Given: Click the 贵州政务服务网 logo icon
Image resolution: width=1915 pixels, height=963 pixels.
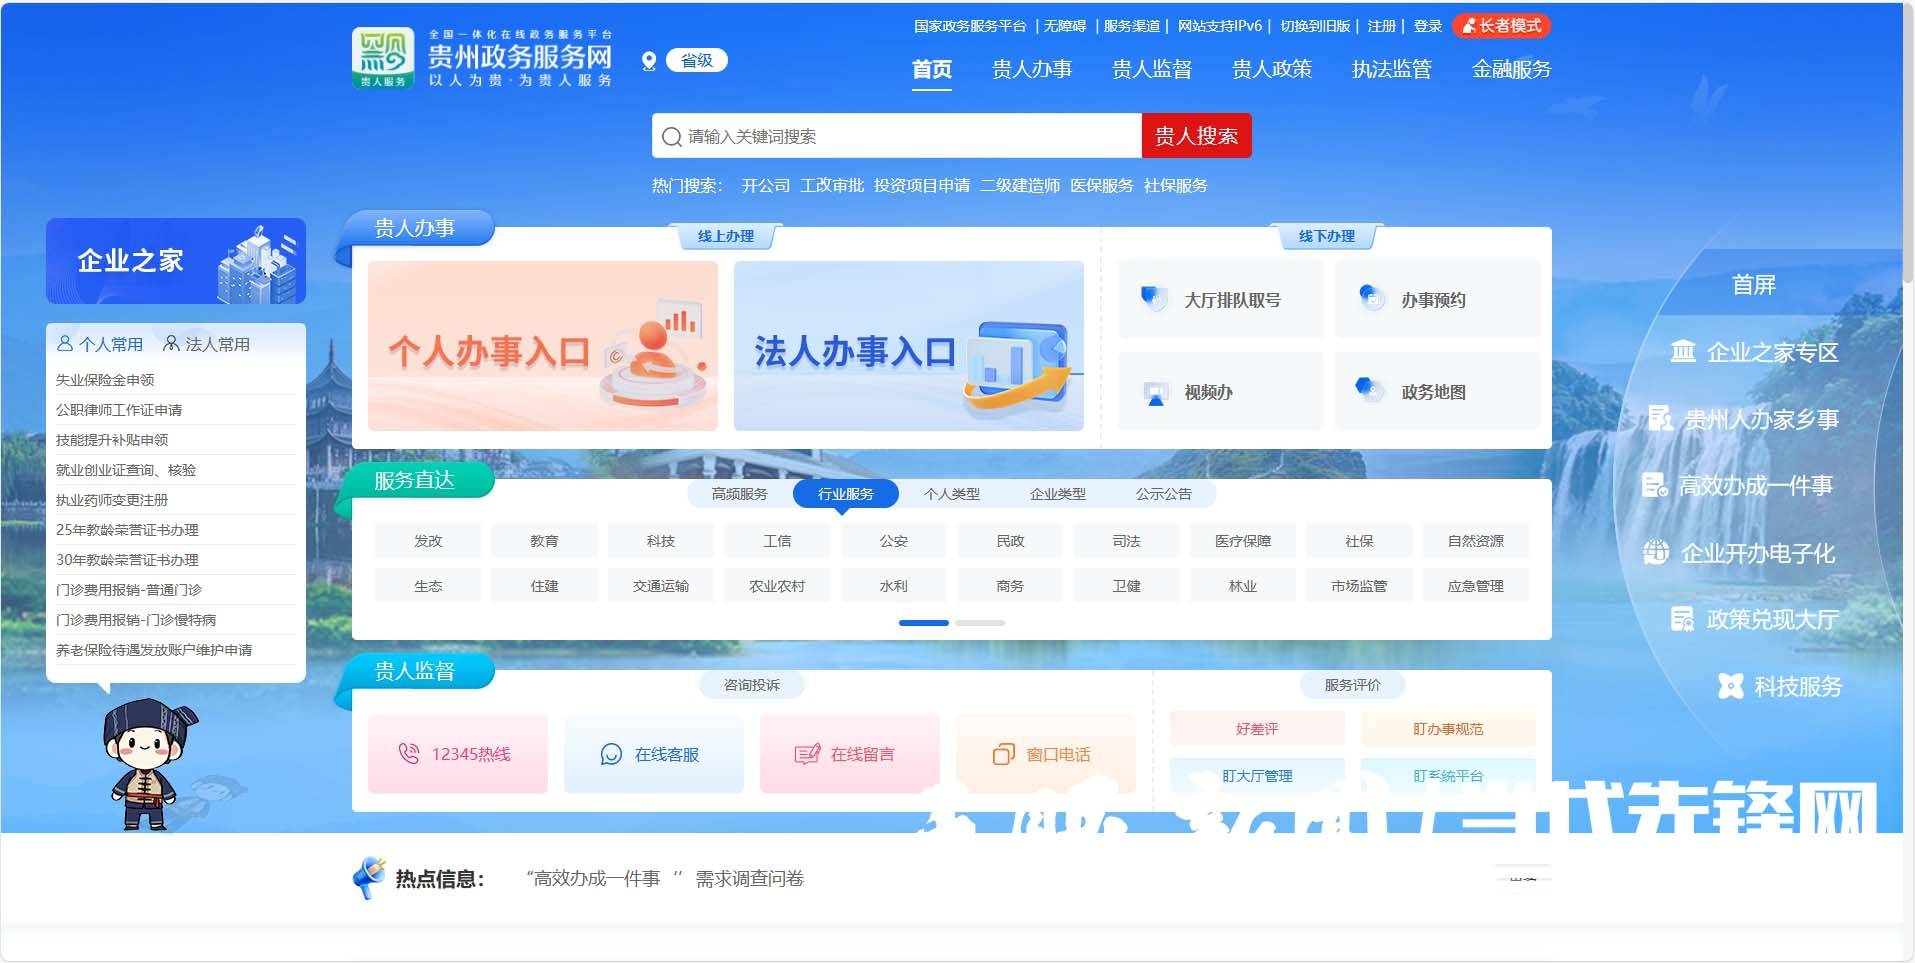Looking at the screenshot, I should coord(383,58).
